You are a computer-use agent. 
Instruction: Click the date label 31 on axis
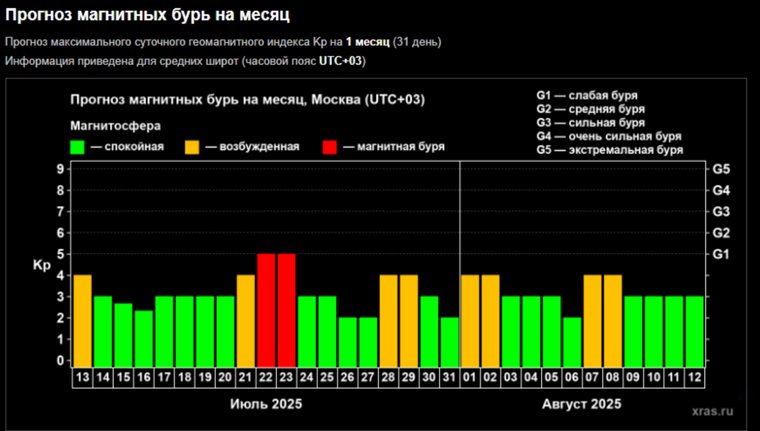pos(449,377)
